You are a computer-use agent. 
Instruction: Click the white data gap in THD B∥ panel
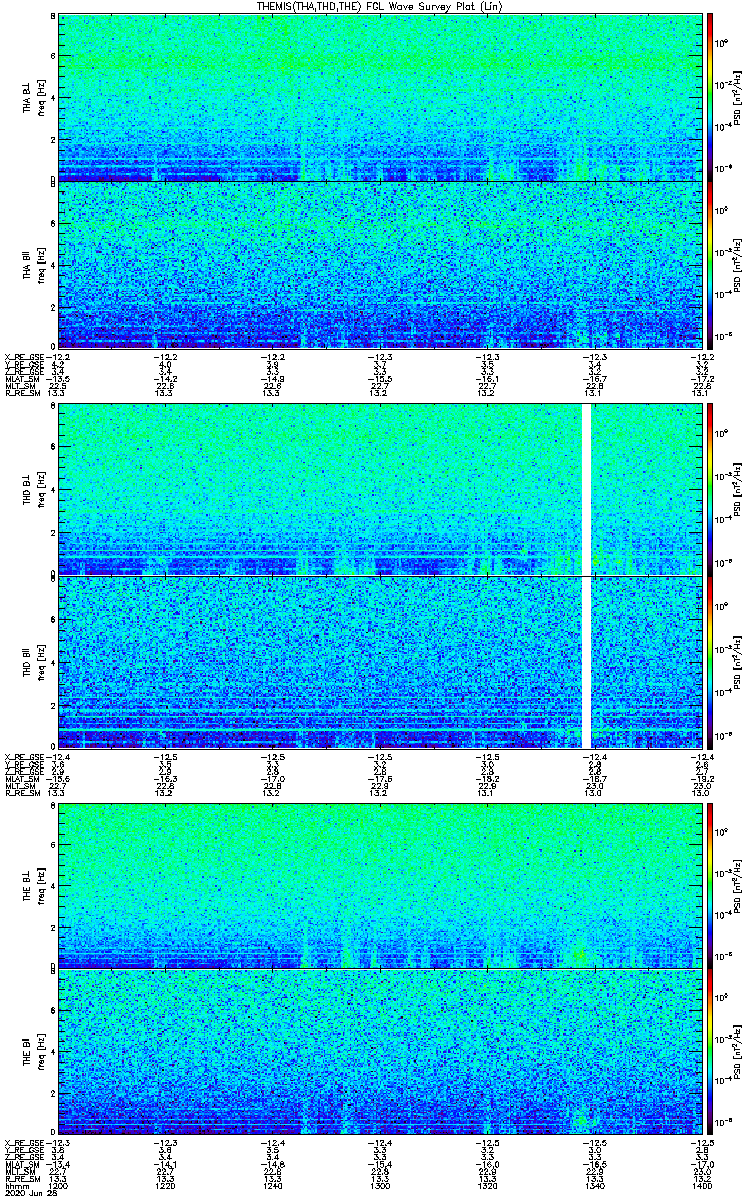point(587,662)
